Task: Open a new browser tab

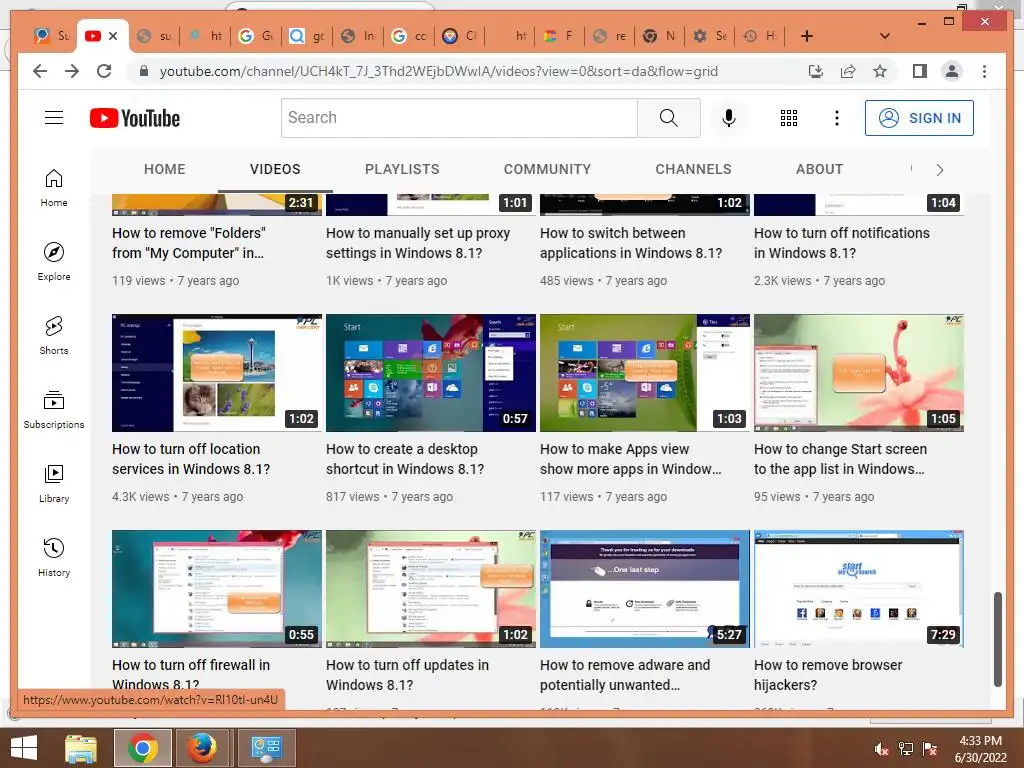Action: [807, 36]
